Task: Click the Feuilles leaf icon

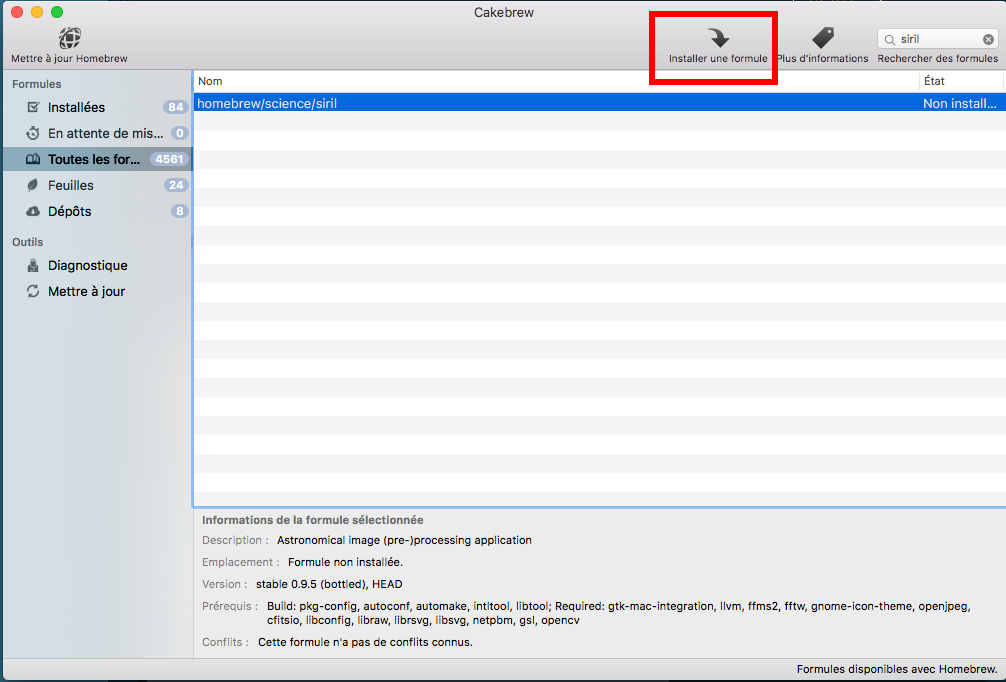Action: 33,185
